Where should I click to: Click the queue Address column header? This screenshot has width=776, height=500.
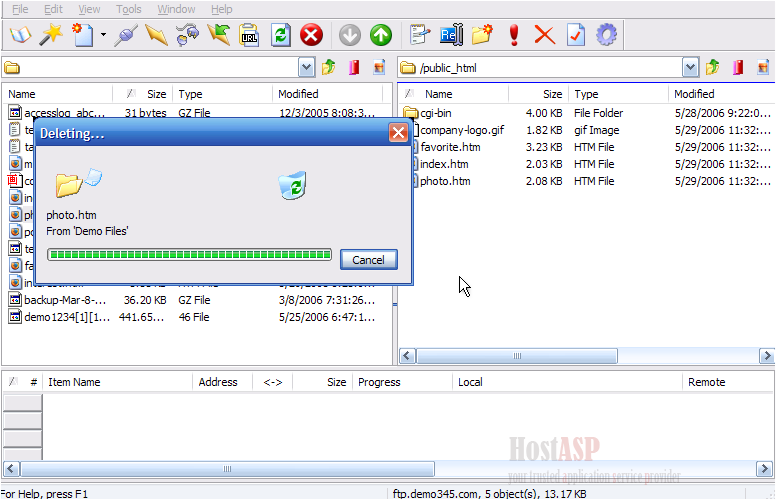point(222,382)
